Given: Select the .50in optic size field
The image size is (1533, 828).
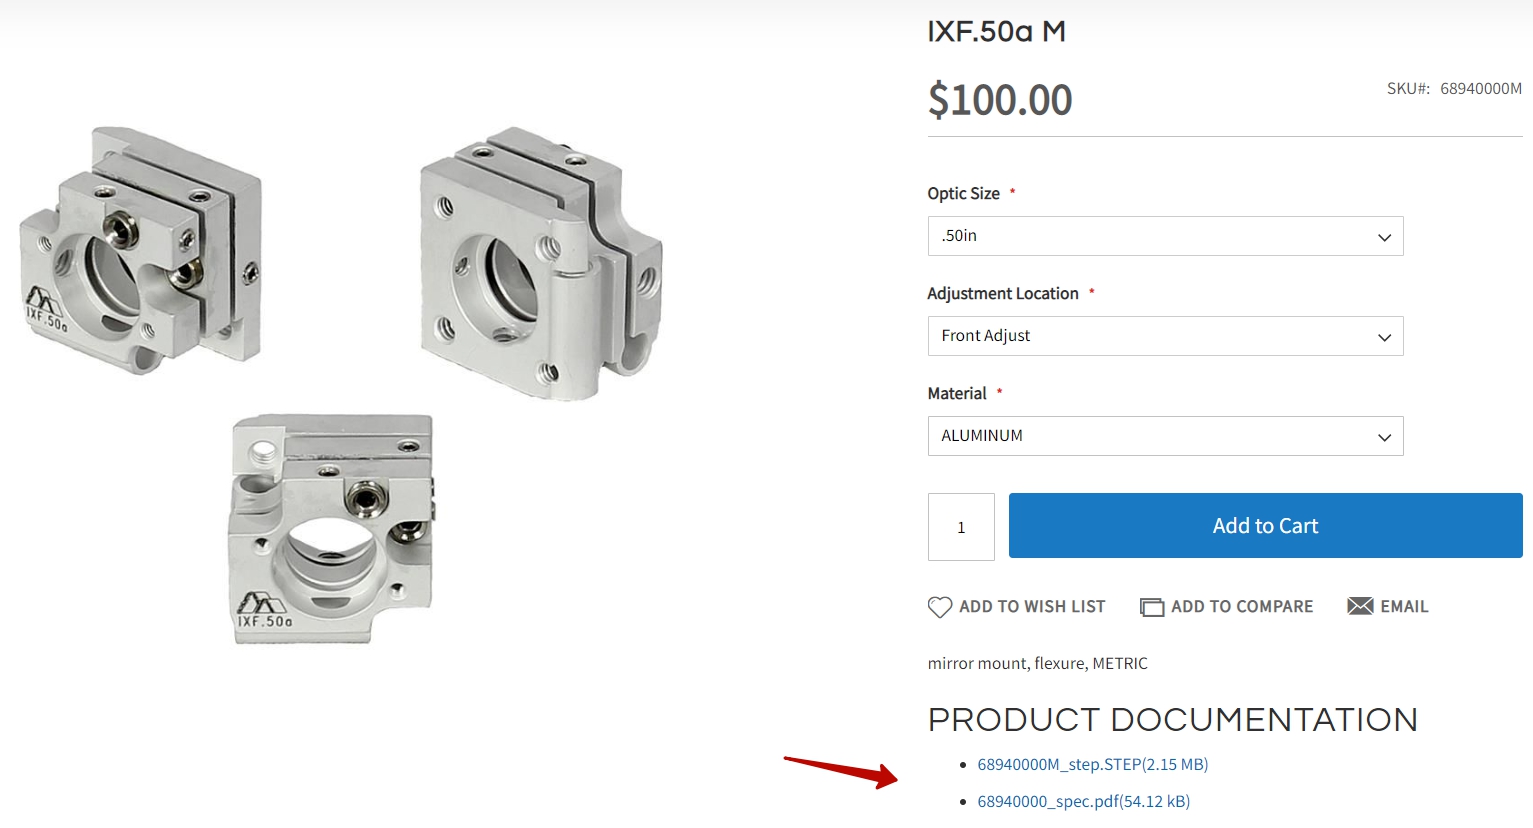Looking at the screenshot, I should [1165, 236].
